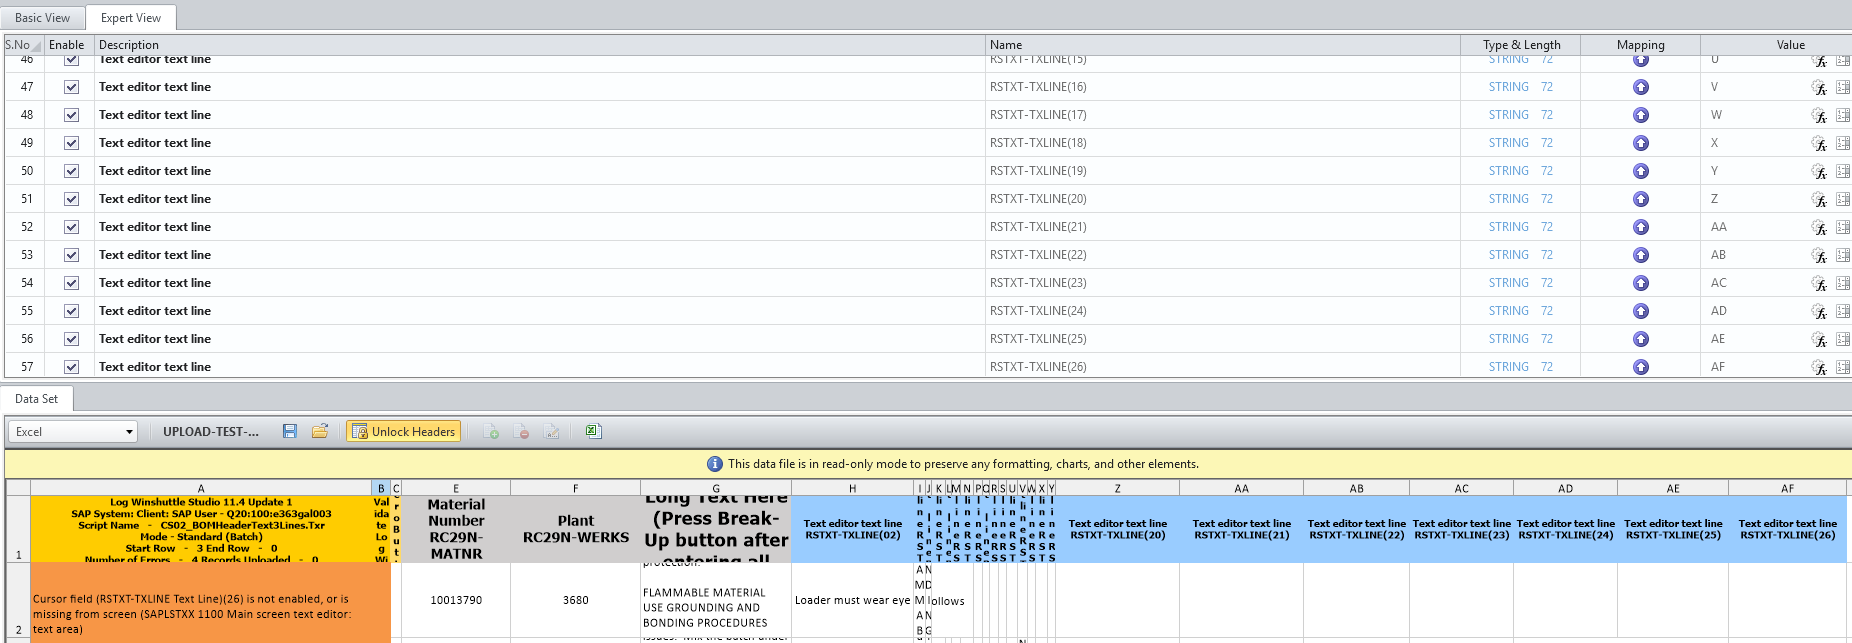Image resolution: width=1852 pixels, height=643 pixels.
Task: Open the value list icon in row 50
Action: pyautogui.click(x=1843, y=171)
